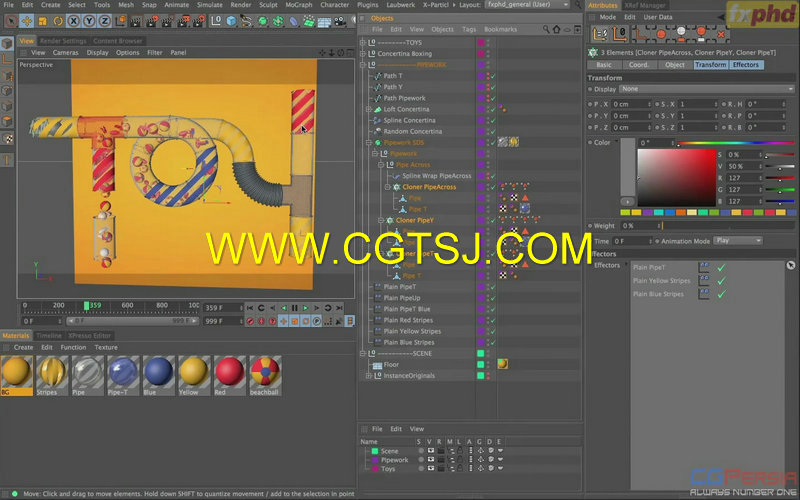Open the Coord. attribute tab
Viewport: 800px width, 500px height.
(x=639, y=65)
